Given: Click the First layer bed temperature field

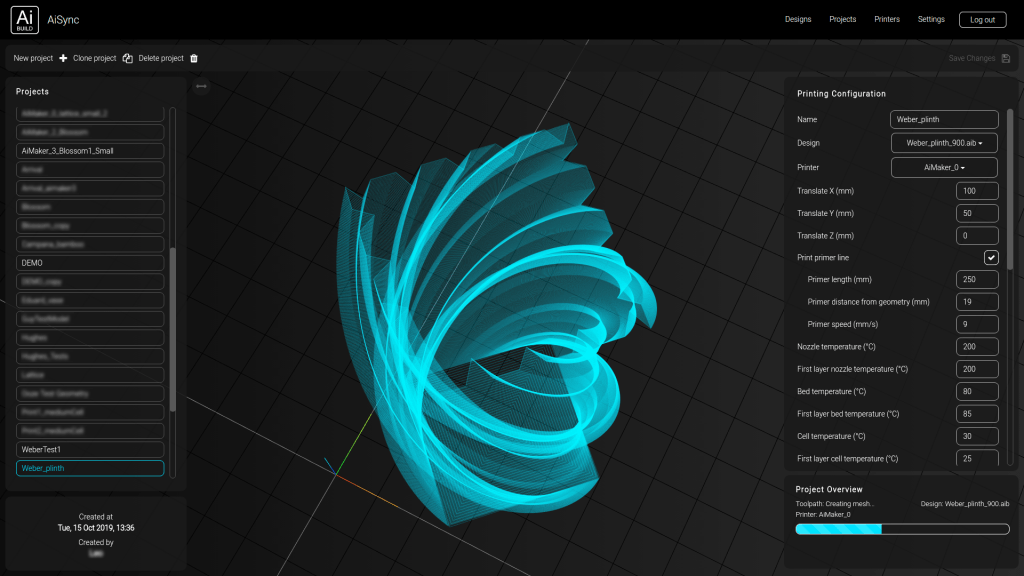Looking at the screenshot, I should 977,413.
